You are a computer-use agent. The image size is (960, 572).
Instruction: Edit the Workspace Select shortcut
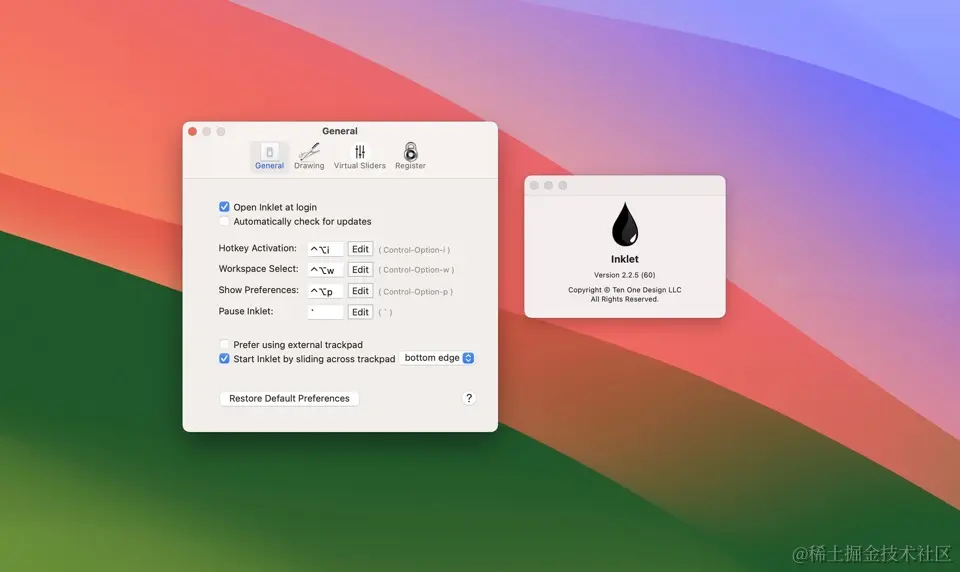360,269
